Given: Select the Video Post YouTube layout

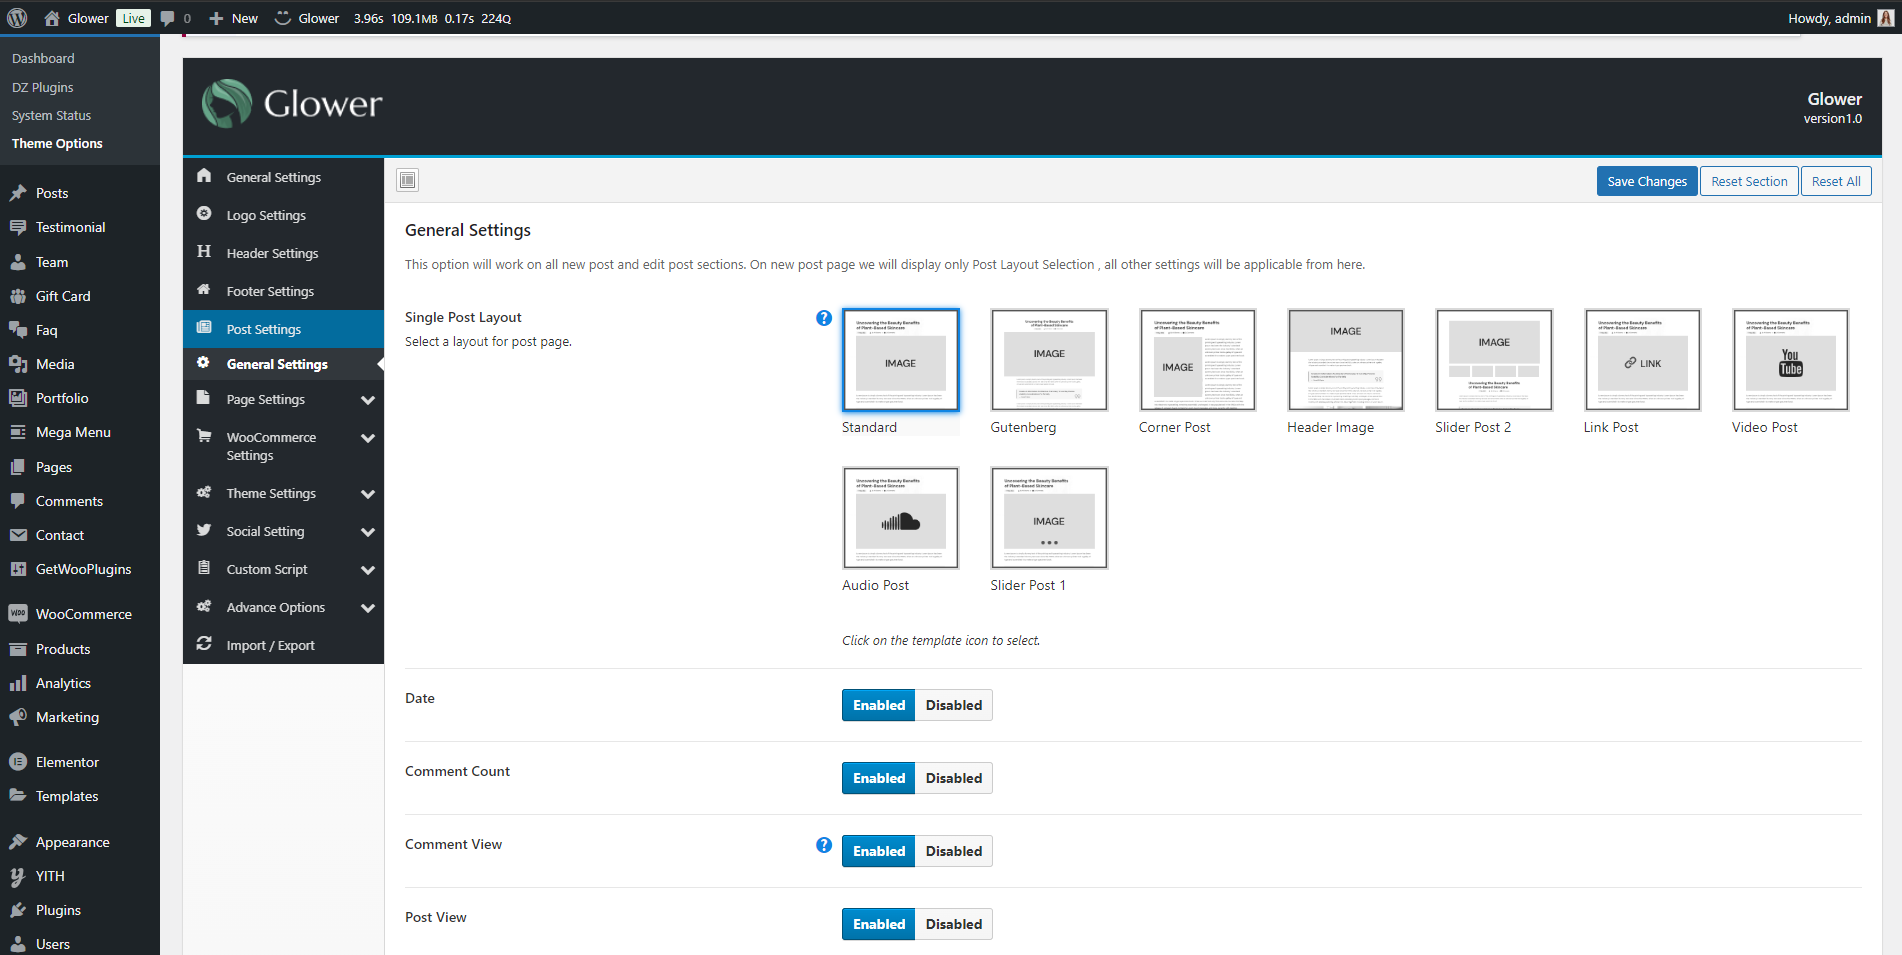Looking at the screenshot, I should pos(1790,360).
